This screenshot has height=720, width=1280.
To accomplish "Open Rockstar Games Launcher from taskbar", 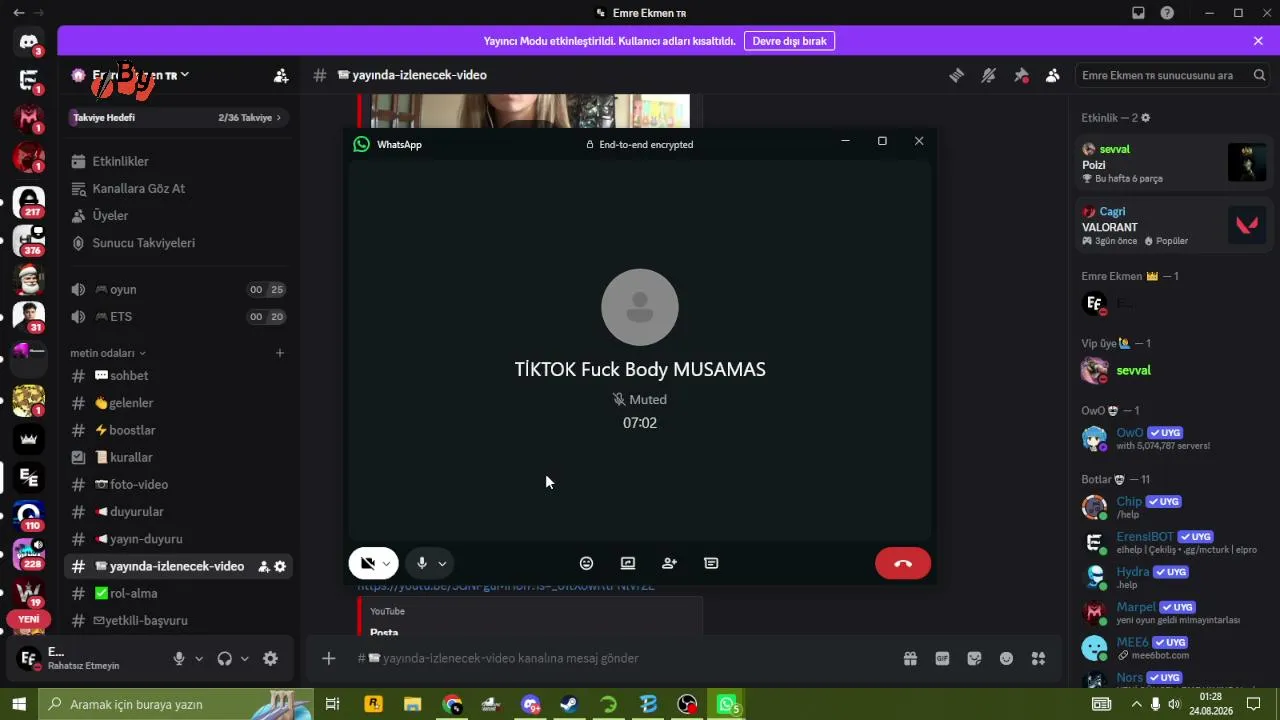I will click(373, 704).
